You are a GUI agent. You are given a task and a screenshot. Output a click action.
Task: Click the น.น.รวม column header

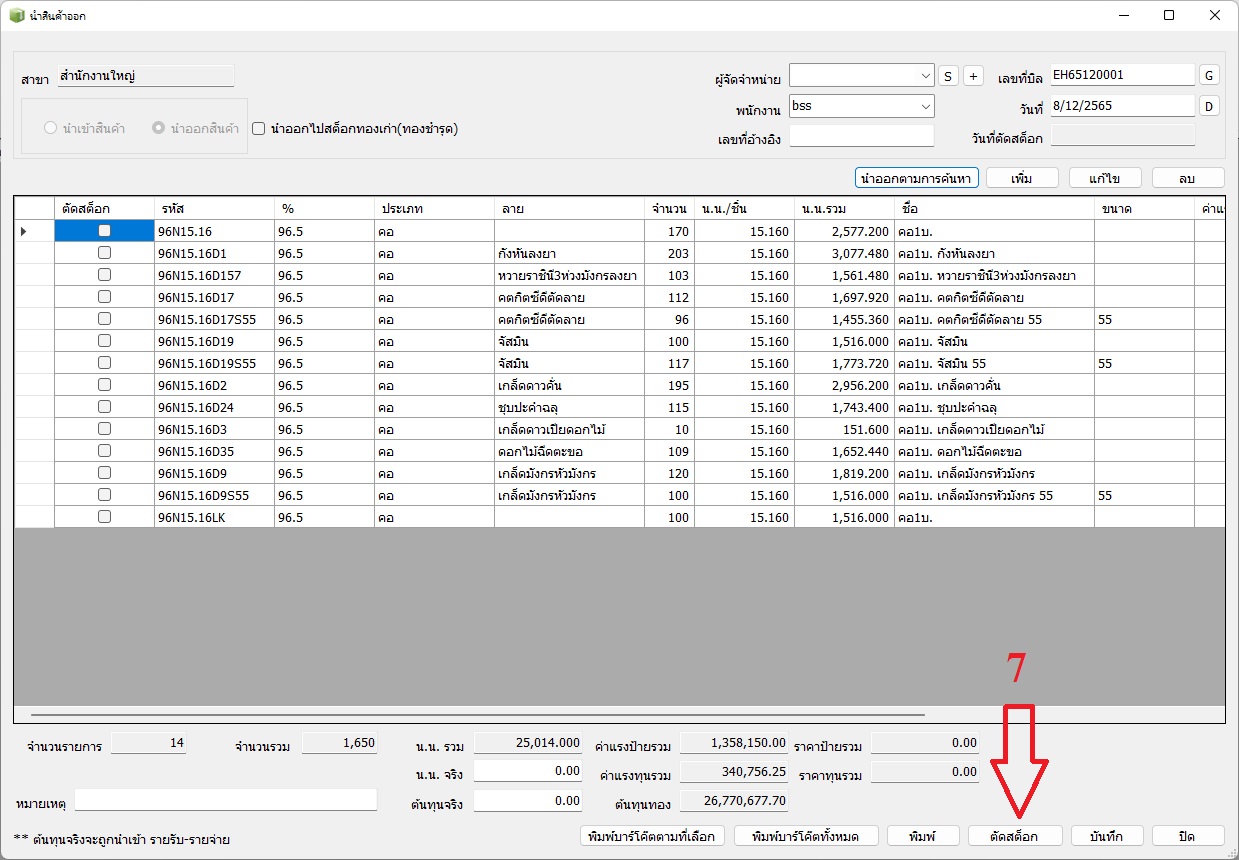click(844, 208)
